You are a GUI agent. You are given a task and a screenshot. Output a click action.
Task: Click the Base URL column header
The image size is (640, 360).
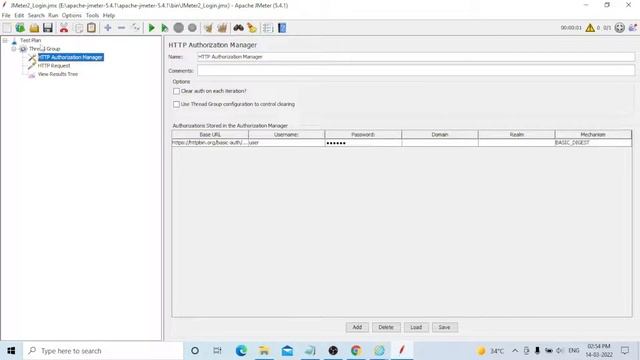click(x=210, y=134)
